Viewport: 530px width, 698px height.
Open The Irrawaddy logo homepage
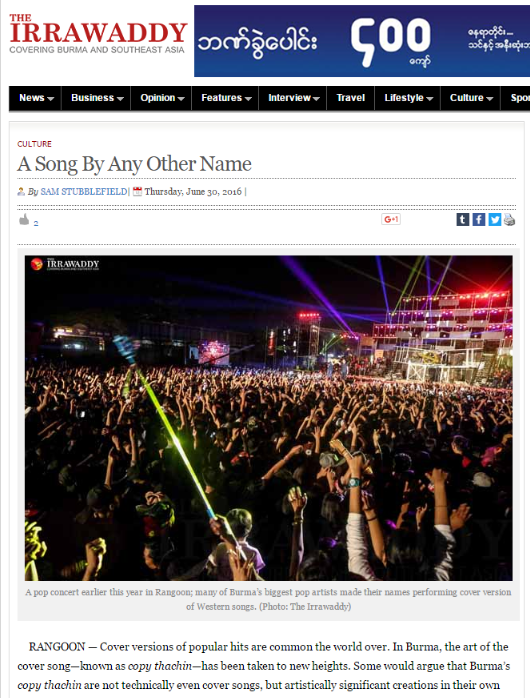(97, 34)
